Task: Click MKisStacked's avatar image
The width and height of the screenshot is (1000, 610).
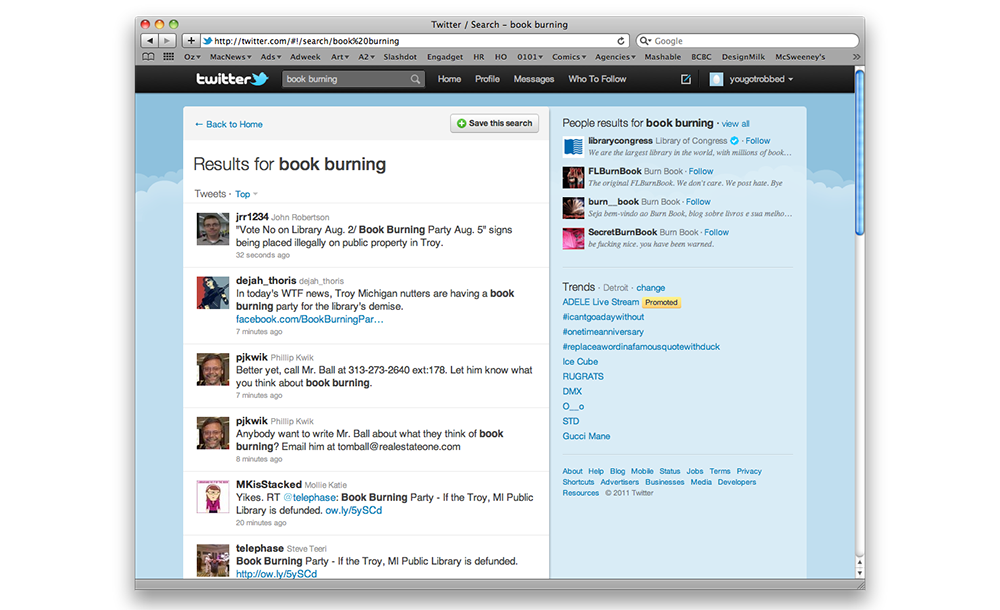Action: click(212, 496)
